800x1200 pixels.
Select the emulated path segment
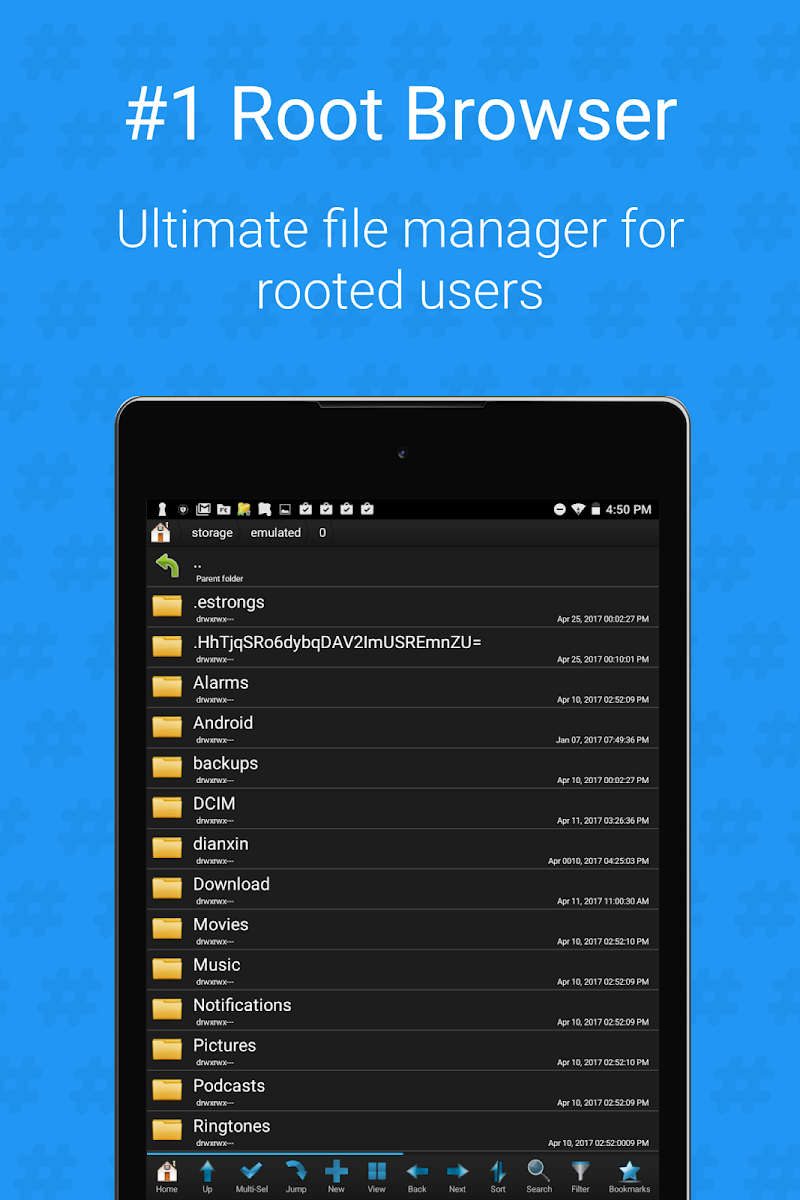(x=276, y=533)
